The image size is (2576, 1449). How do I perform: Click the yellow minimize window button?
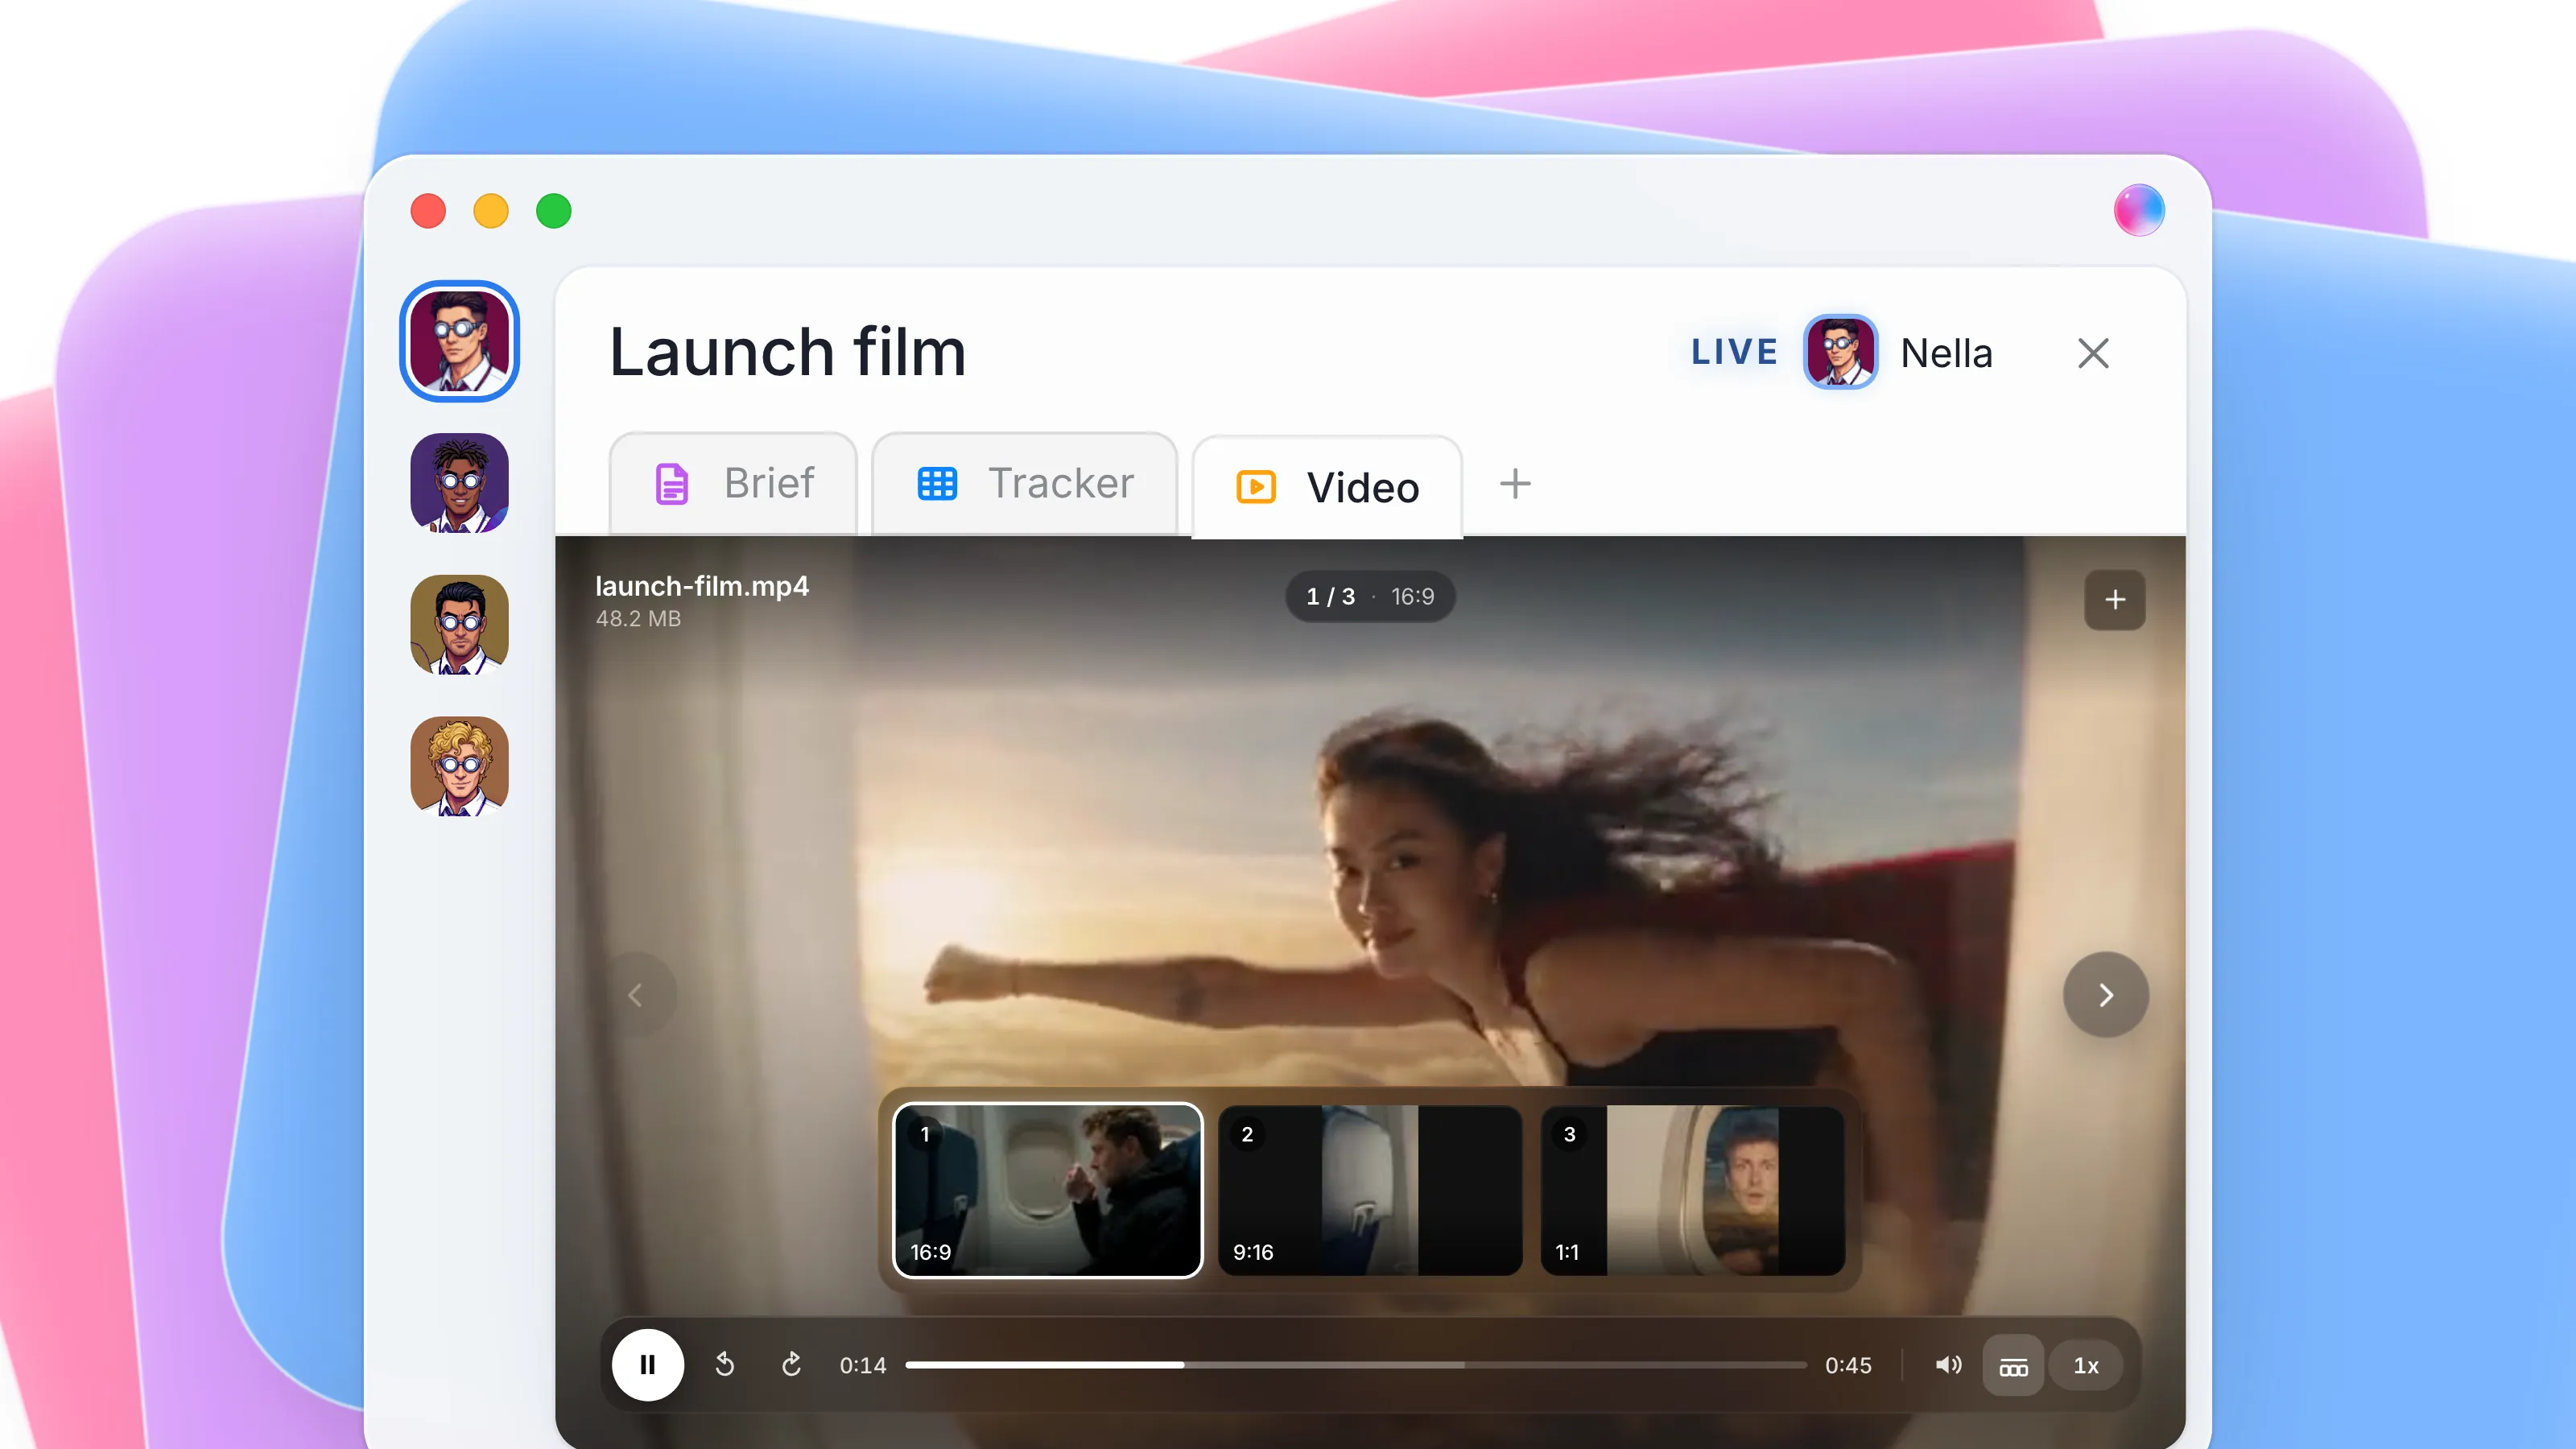point(491,211)
